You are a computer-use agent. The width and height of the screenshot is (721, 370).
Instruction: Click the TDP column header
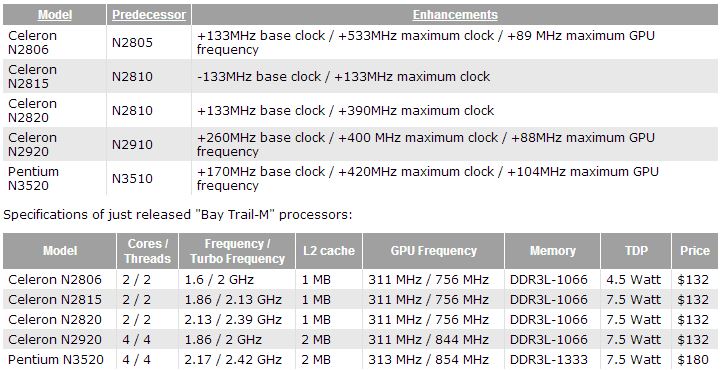(636, 251)
